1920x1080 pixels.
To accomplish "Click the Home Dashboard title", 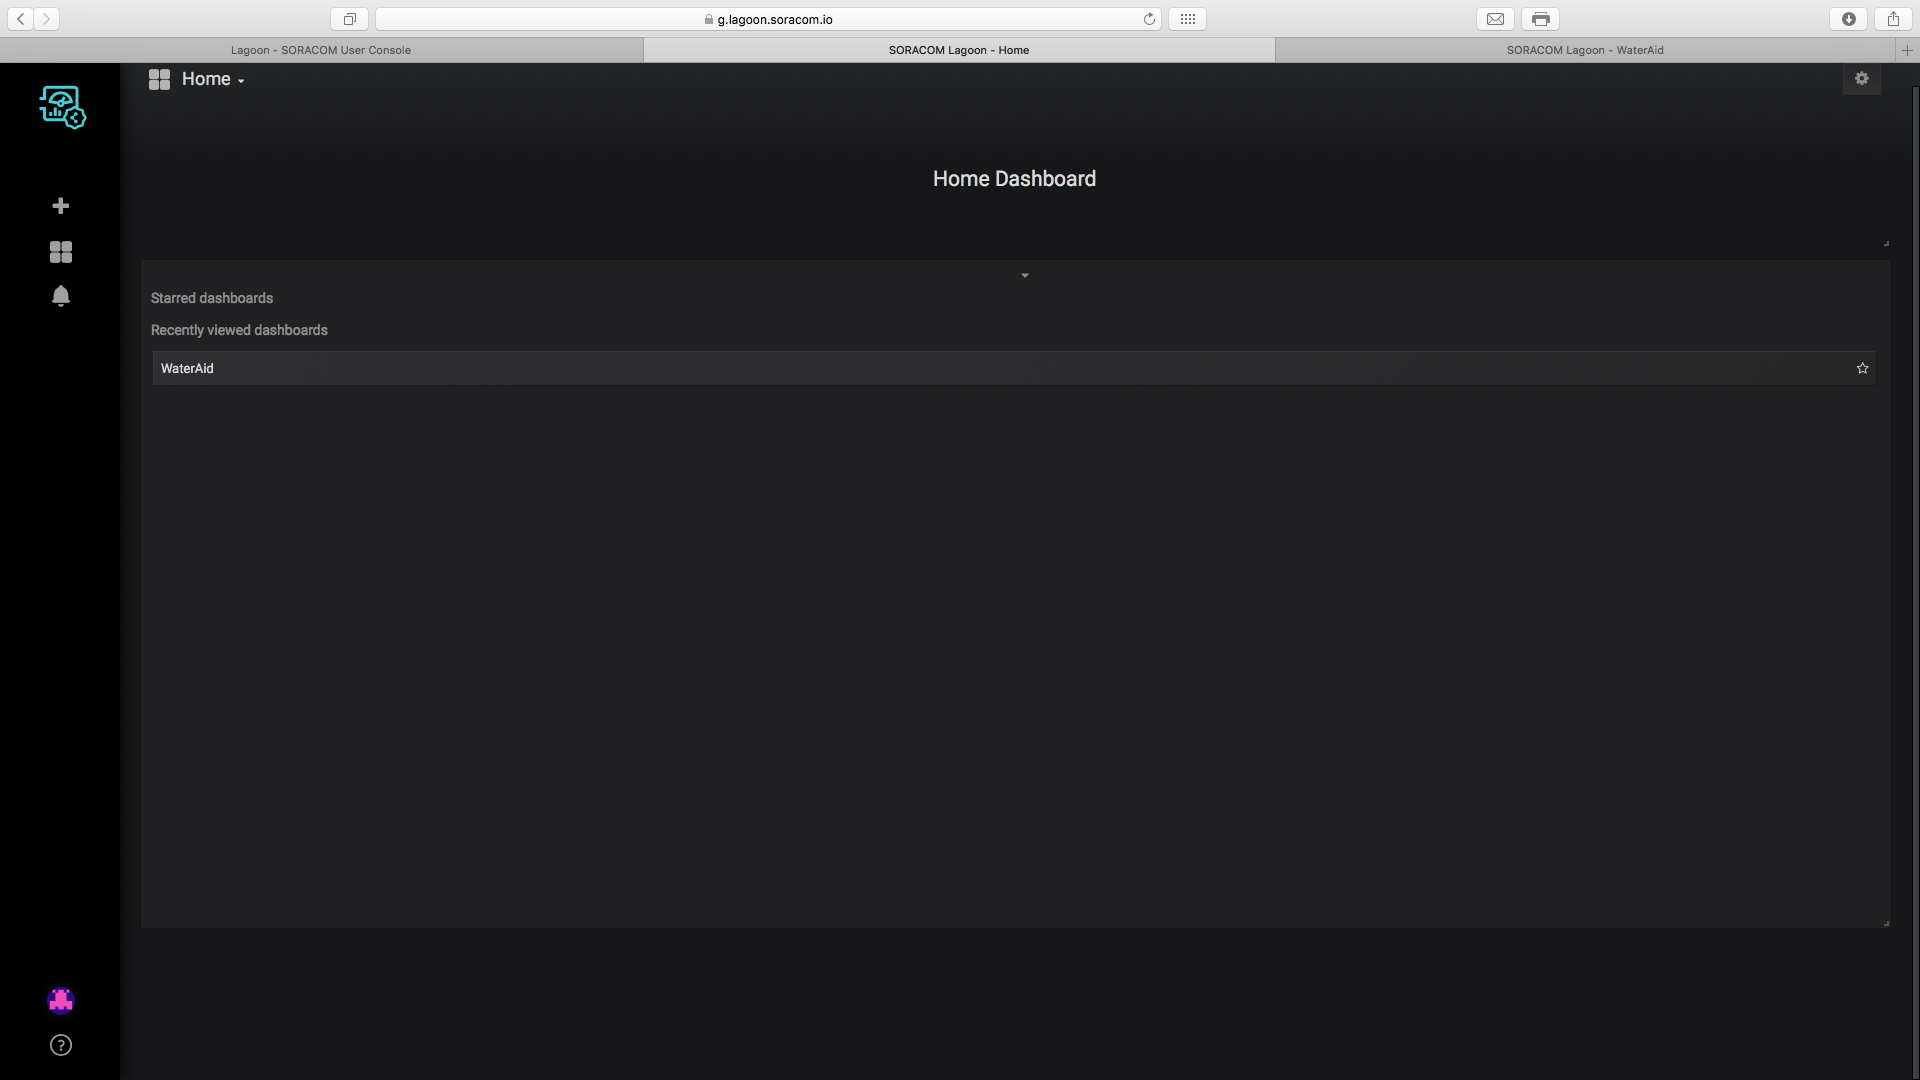I will pyautogui.click(x=1014, y=179).
